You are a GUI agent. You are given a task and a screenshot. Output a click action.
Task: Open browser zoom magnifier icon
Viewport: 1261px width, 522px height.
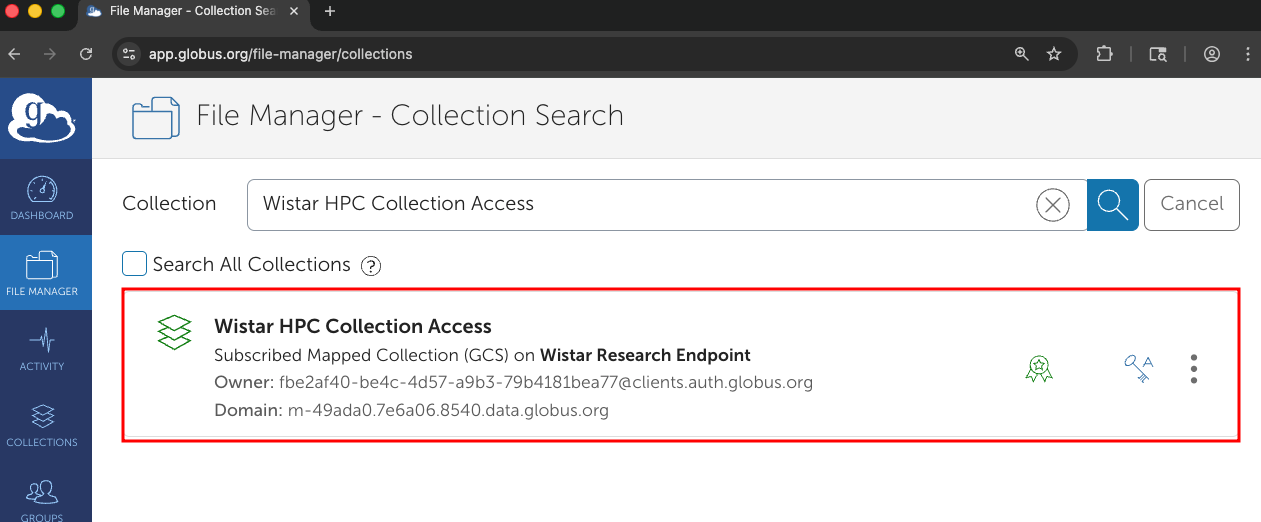click(1022, 54)
